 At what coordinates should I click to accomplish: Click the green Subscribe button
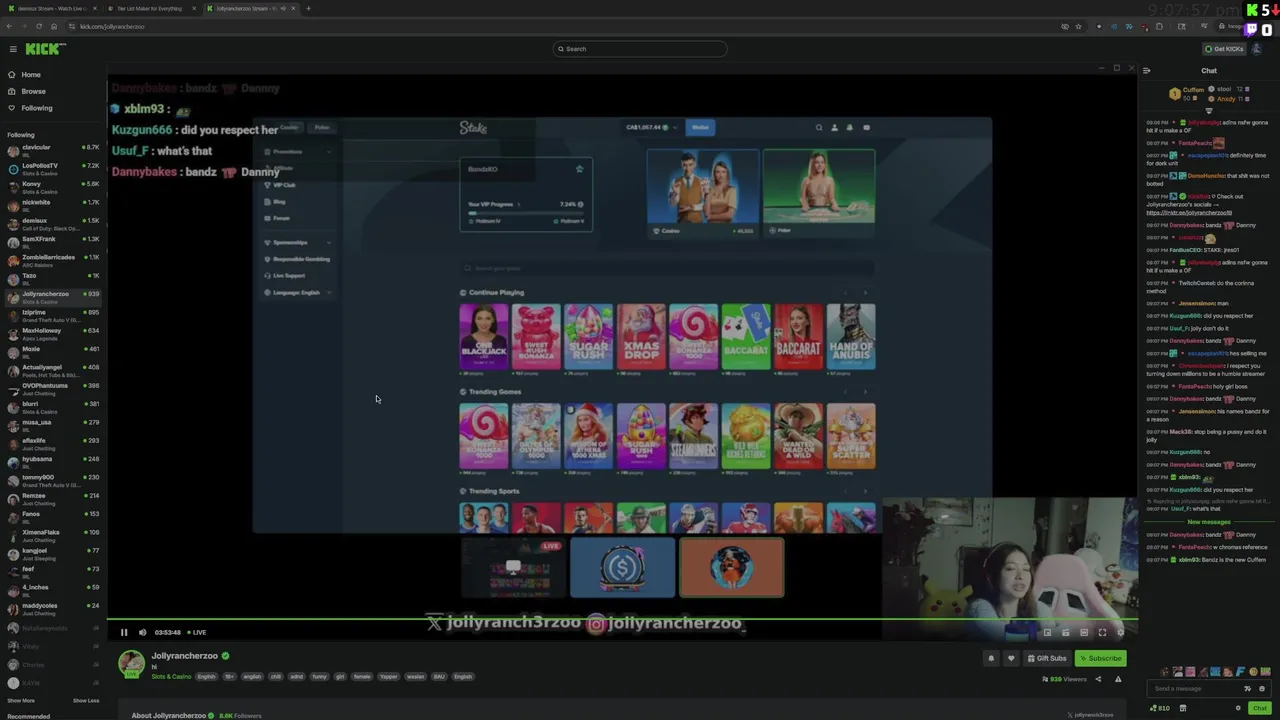point(1100,658)
